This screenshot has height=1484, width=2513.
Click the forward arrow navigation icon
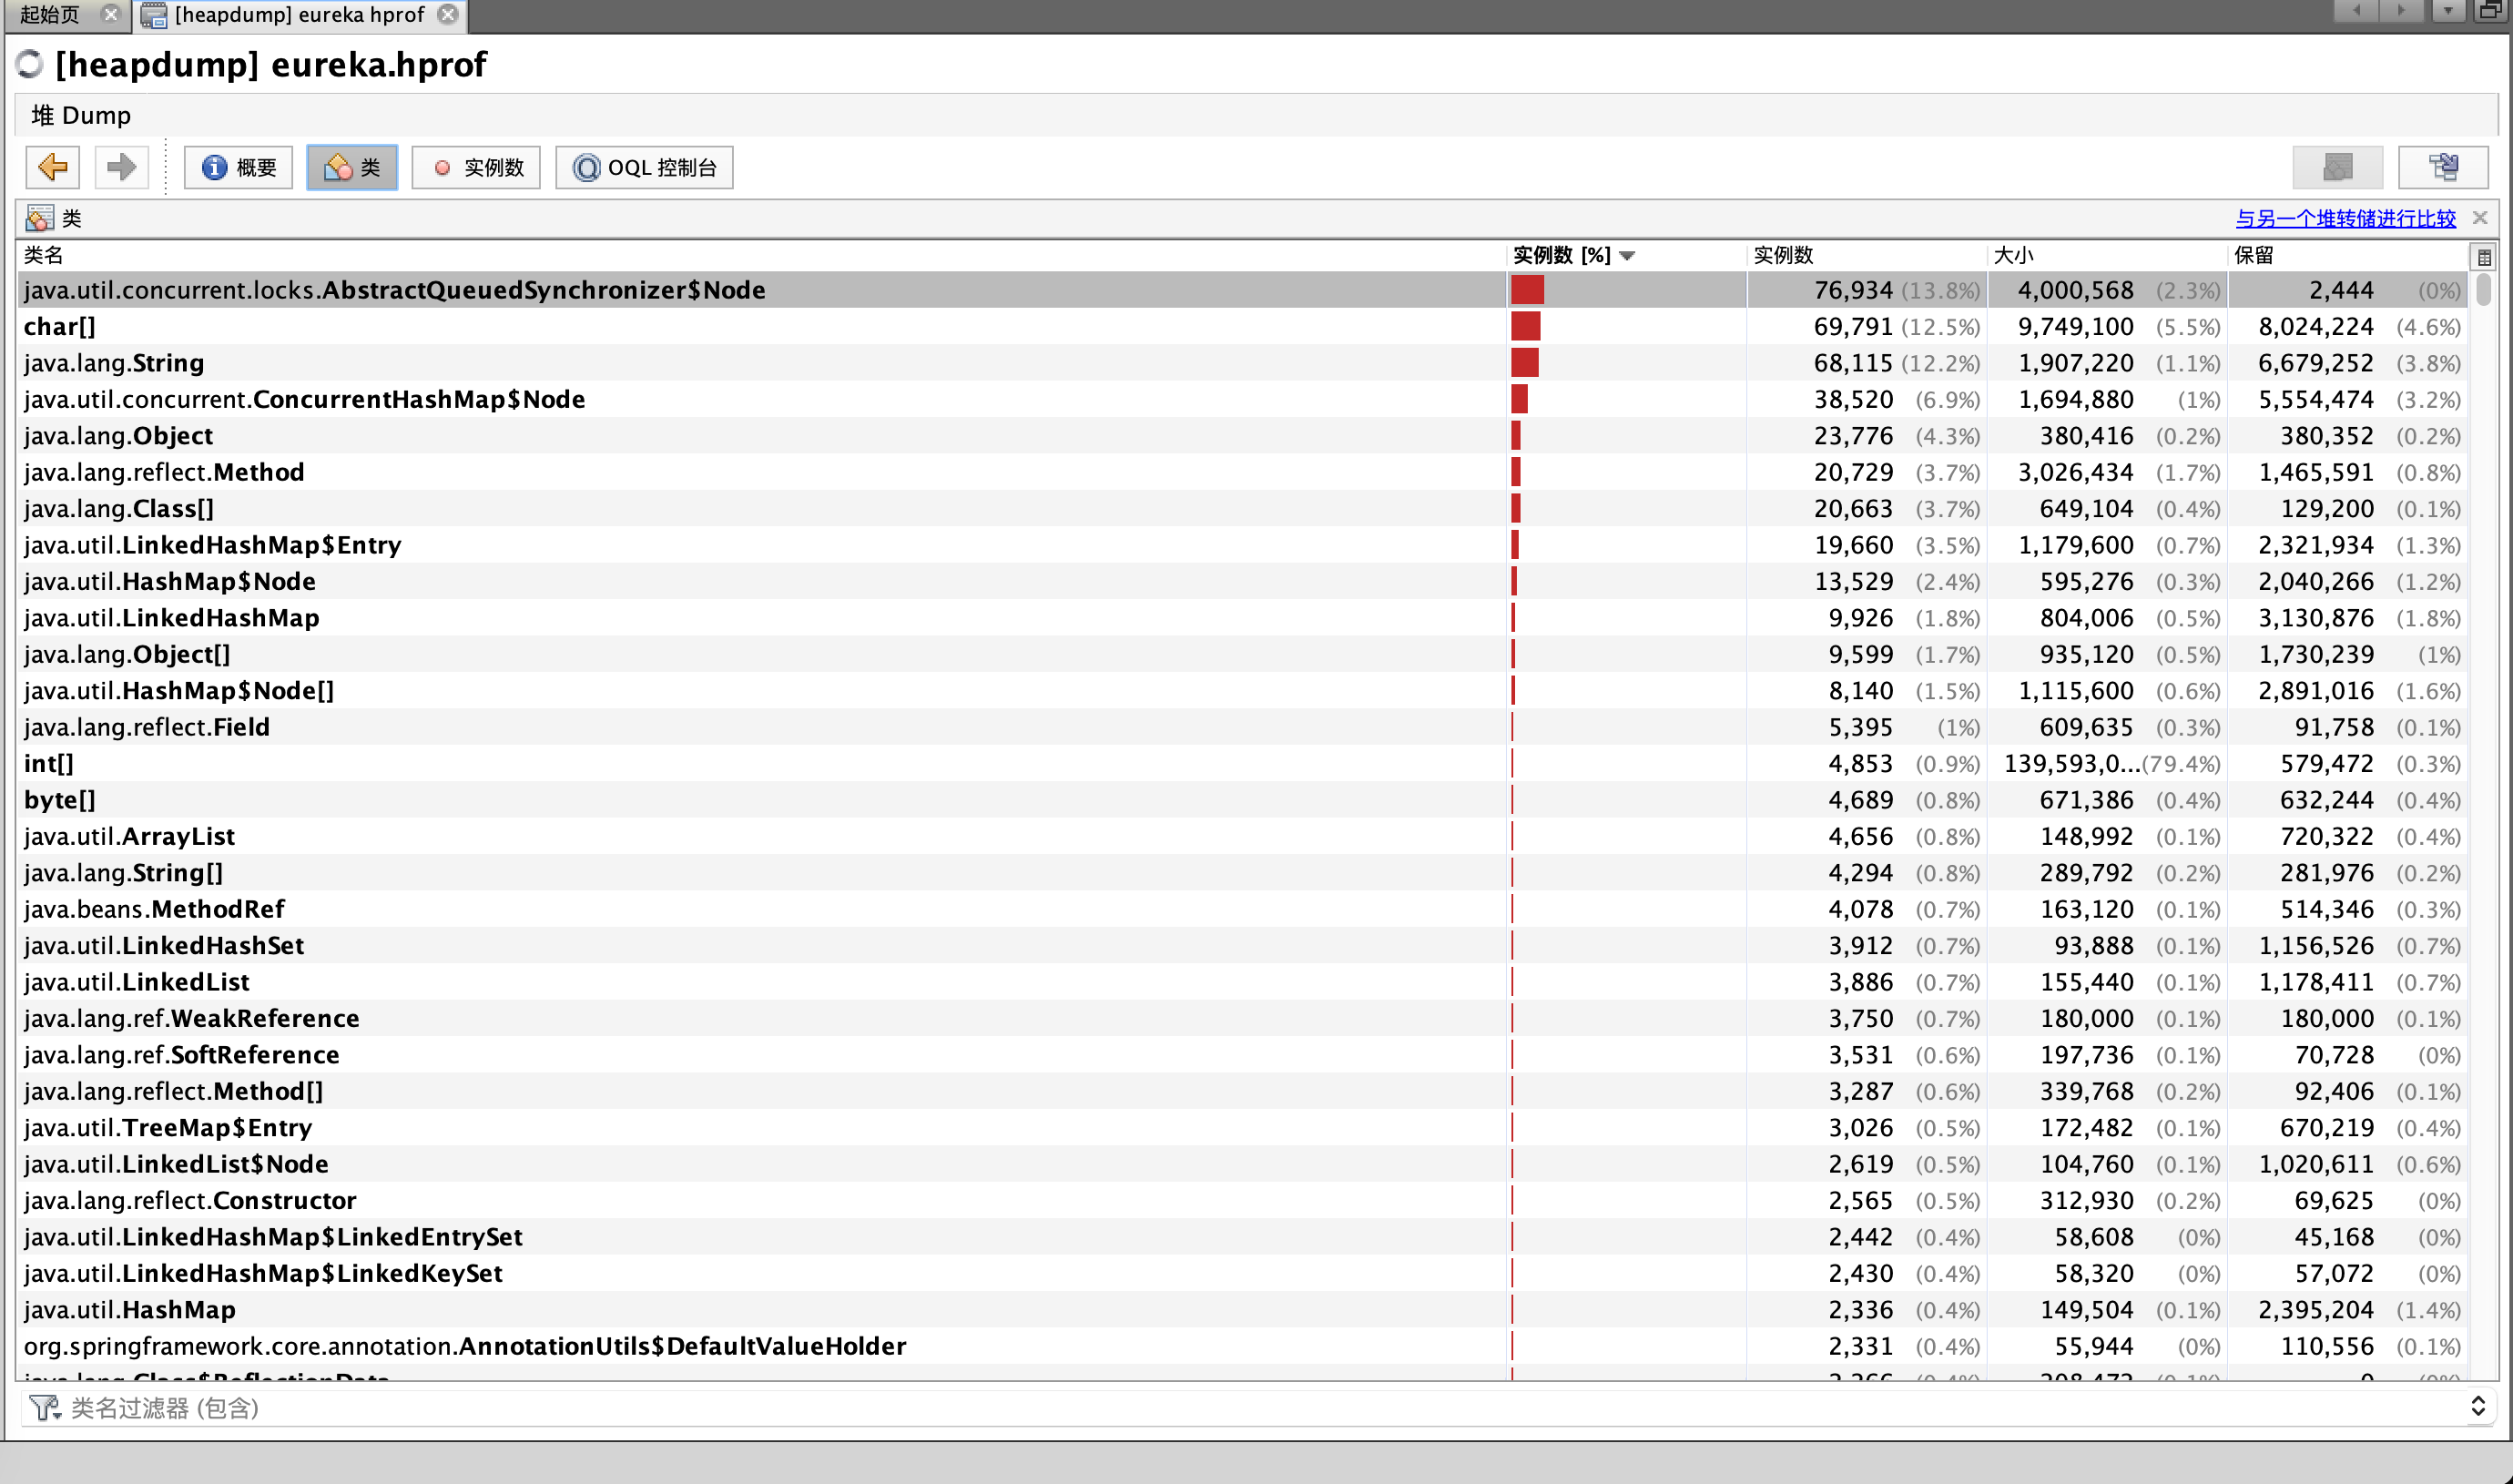121,167
